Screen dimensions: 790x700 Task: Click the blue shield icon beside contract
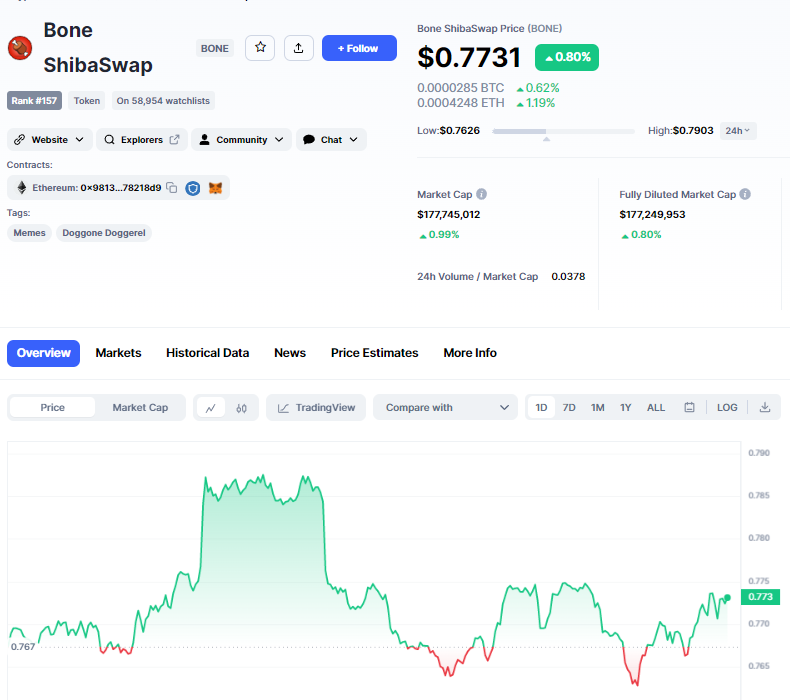(193, 188)
